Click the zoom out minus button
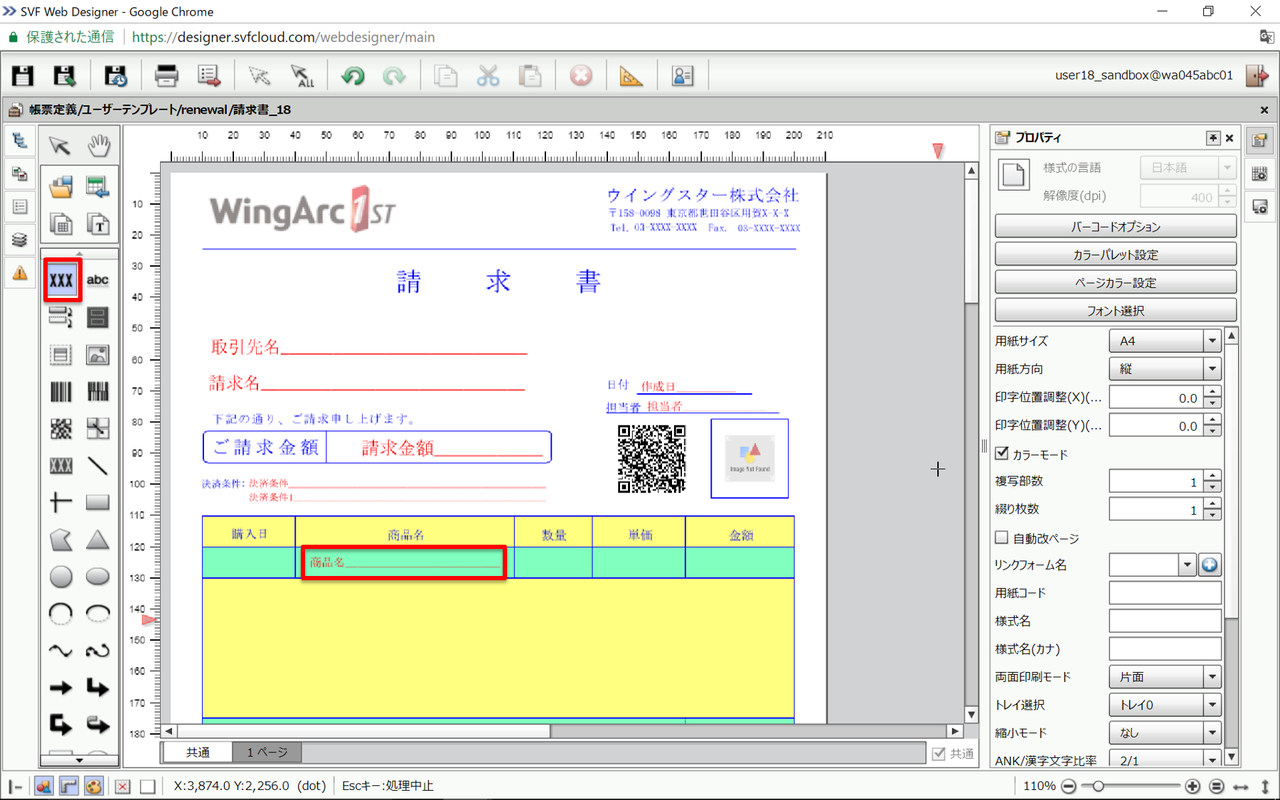This screenshot has width=1280, height=800. [1071, 786]
